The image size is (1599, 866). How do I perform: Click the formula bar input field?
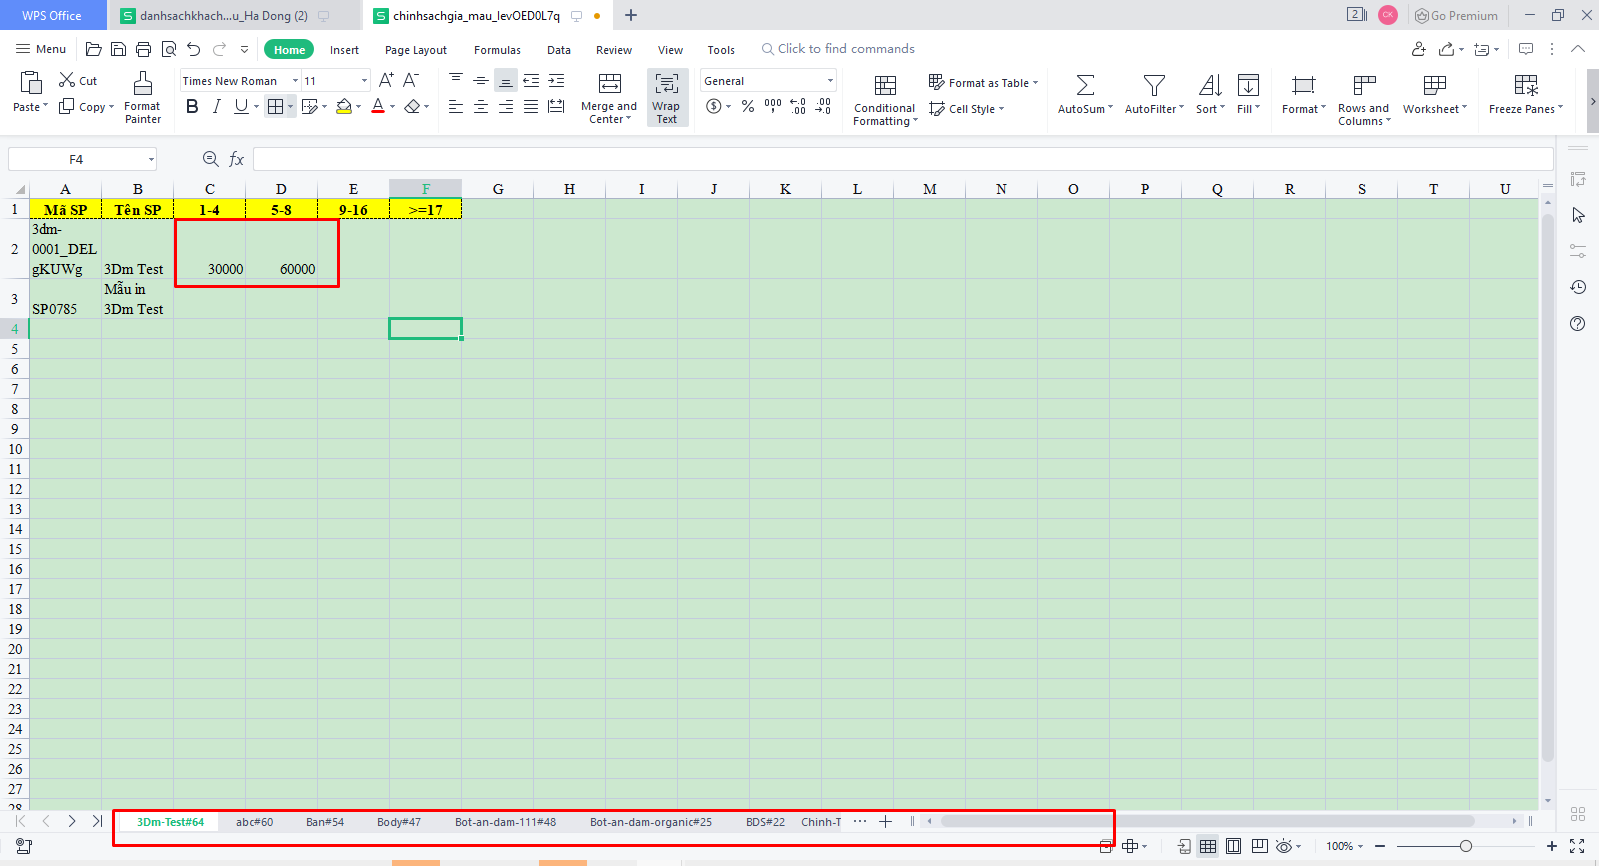tap(900, 159)
